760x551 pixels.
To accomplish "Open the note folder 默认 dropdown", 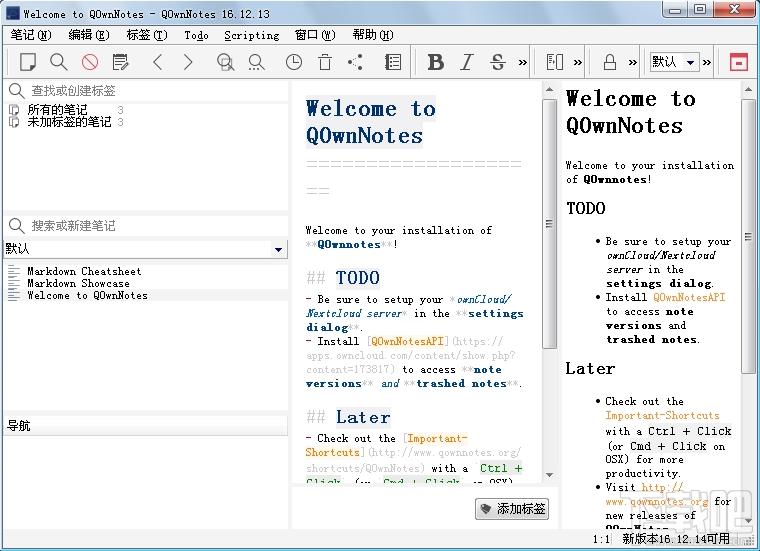I will tap(145, 249).
